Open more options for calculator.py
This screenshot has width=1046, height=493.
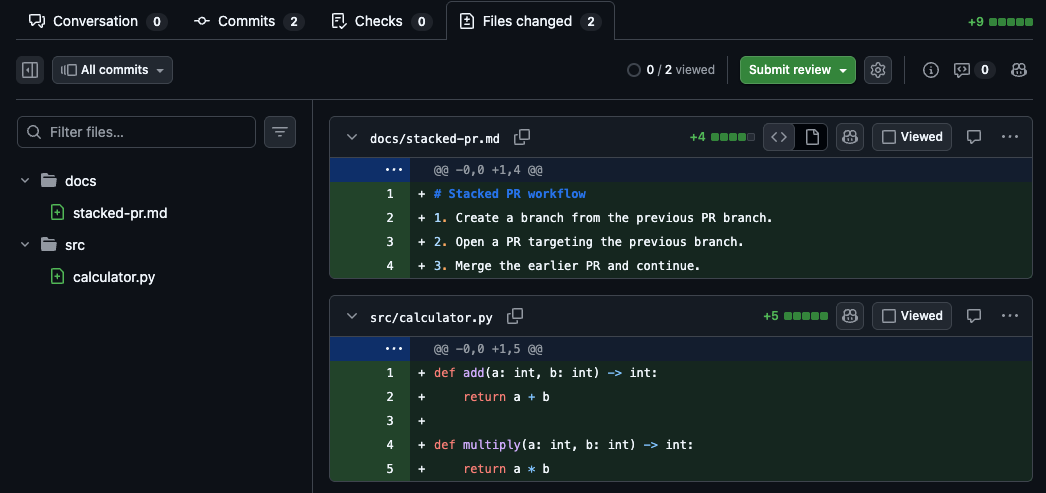tap(1010, 316)
